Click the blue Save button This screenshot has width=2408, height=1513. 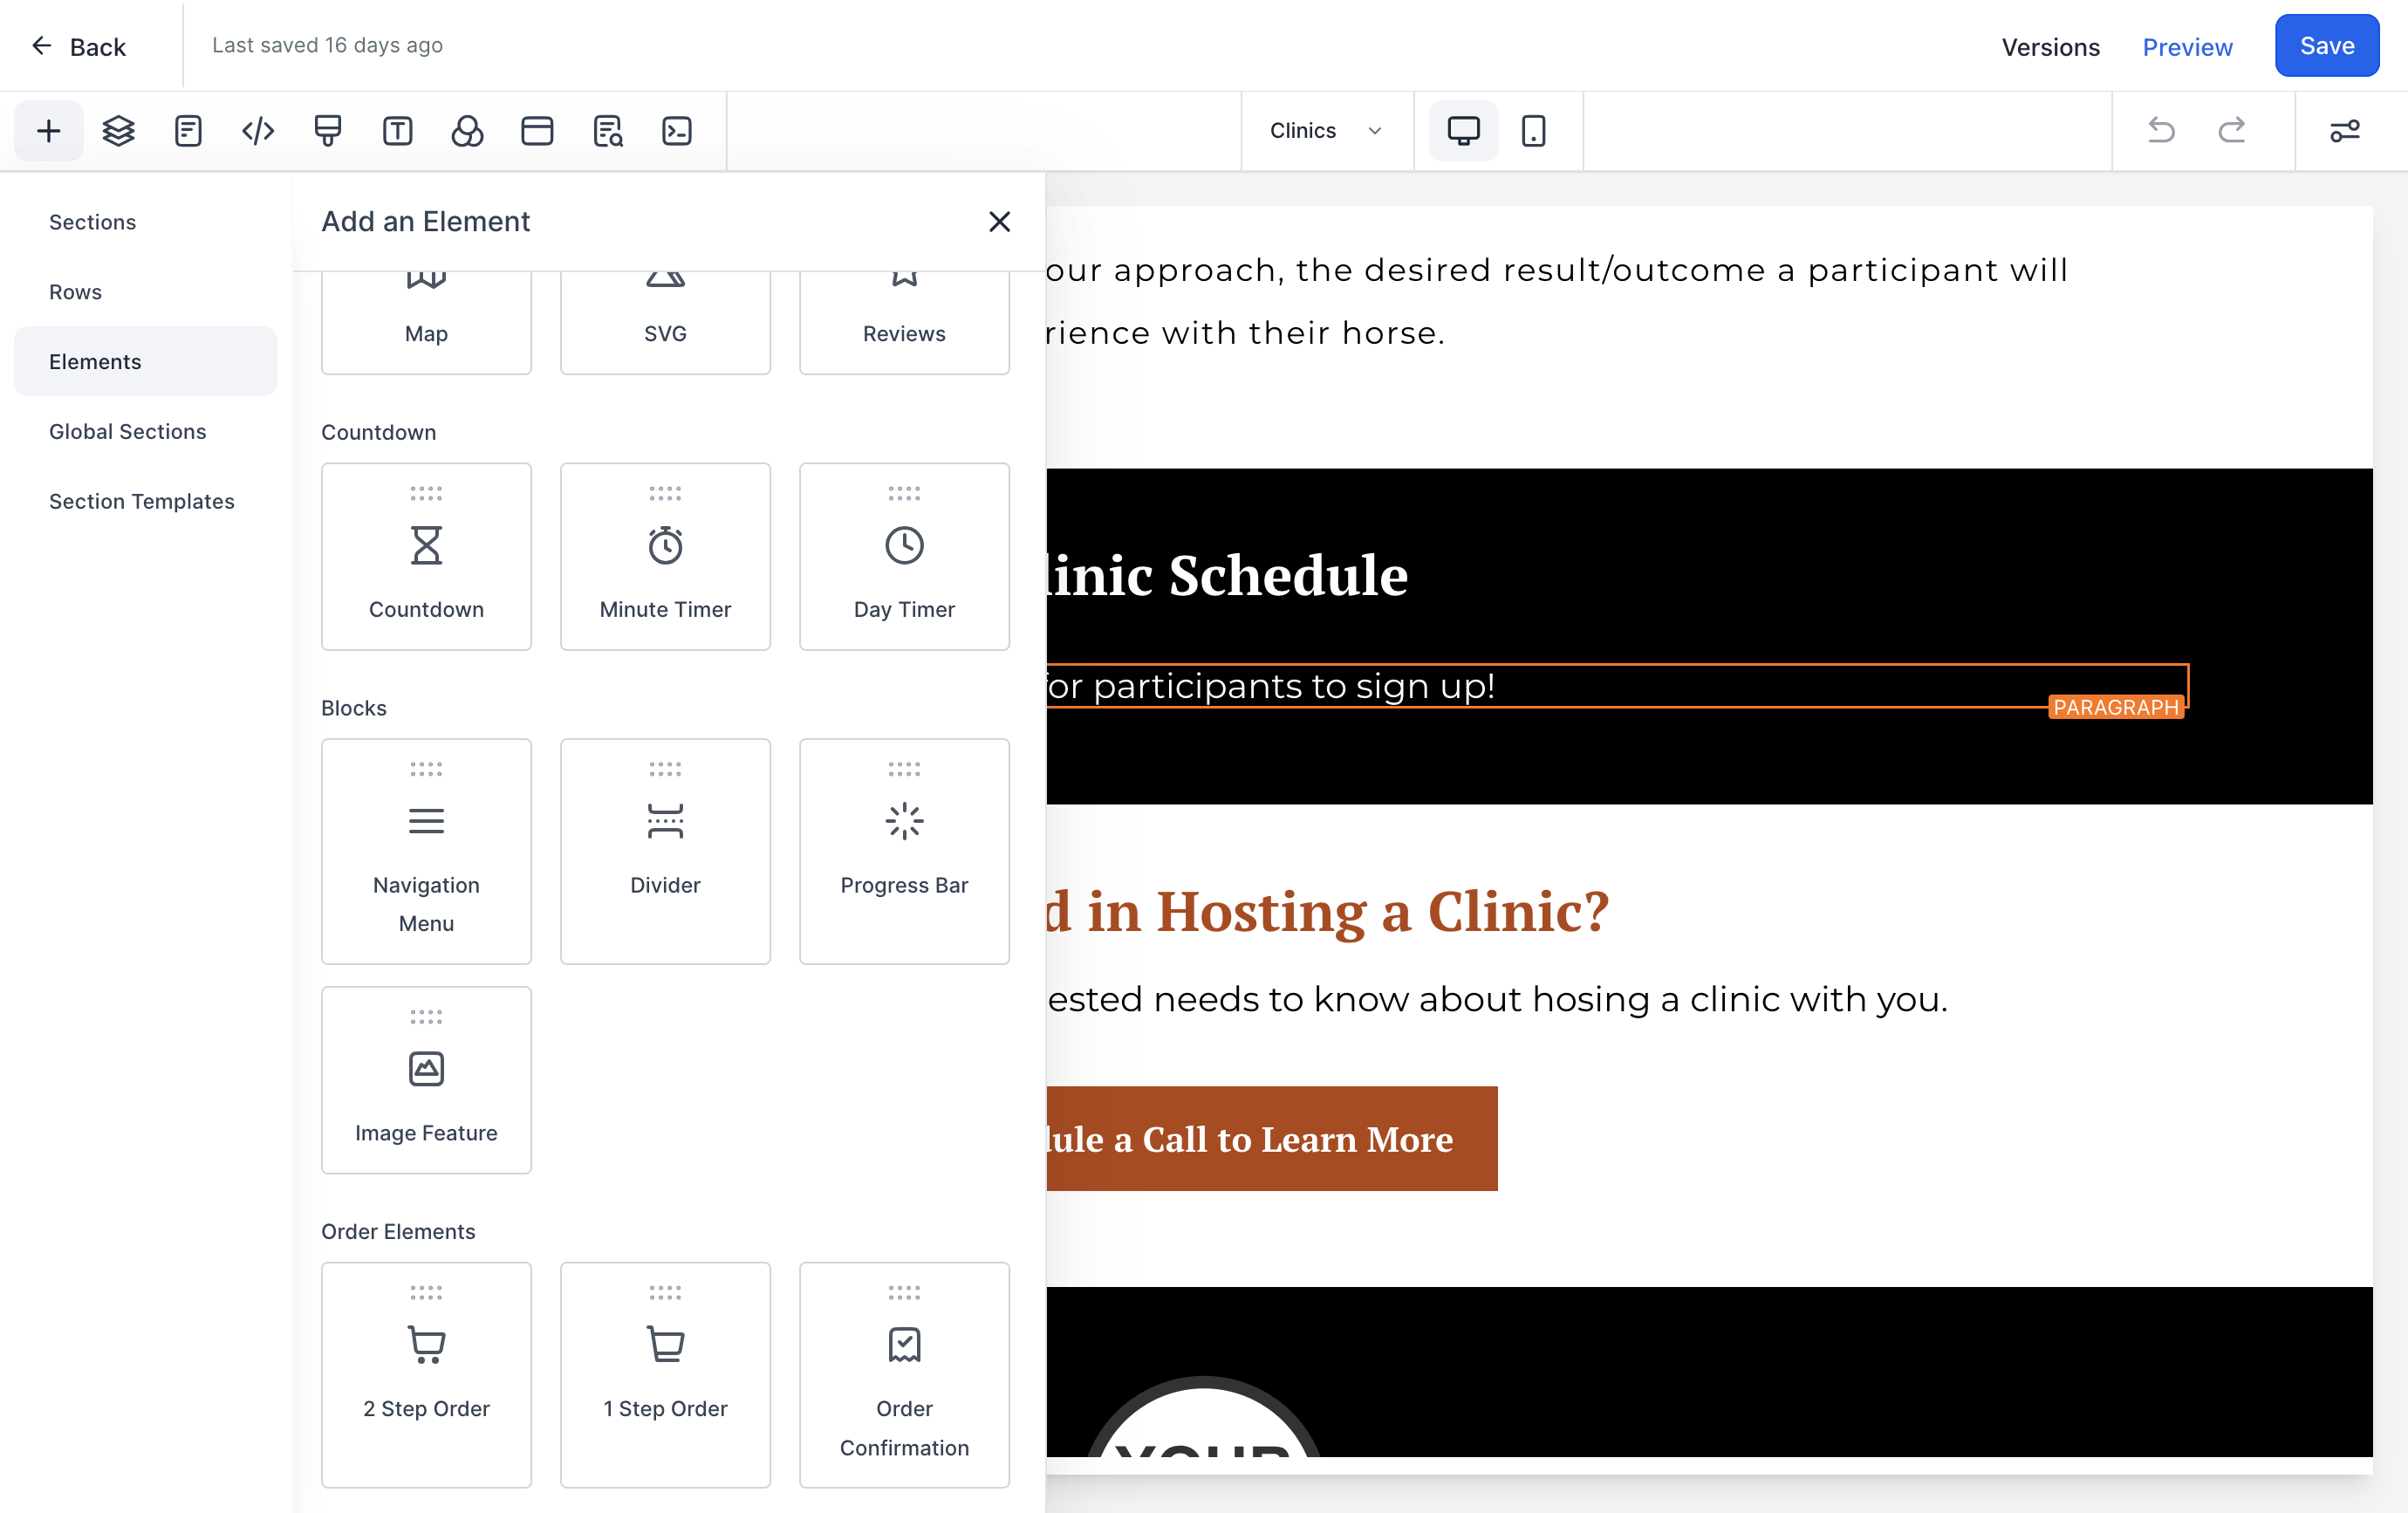tap(2326, 45)
